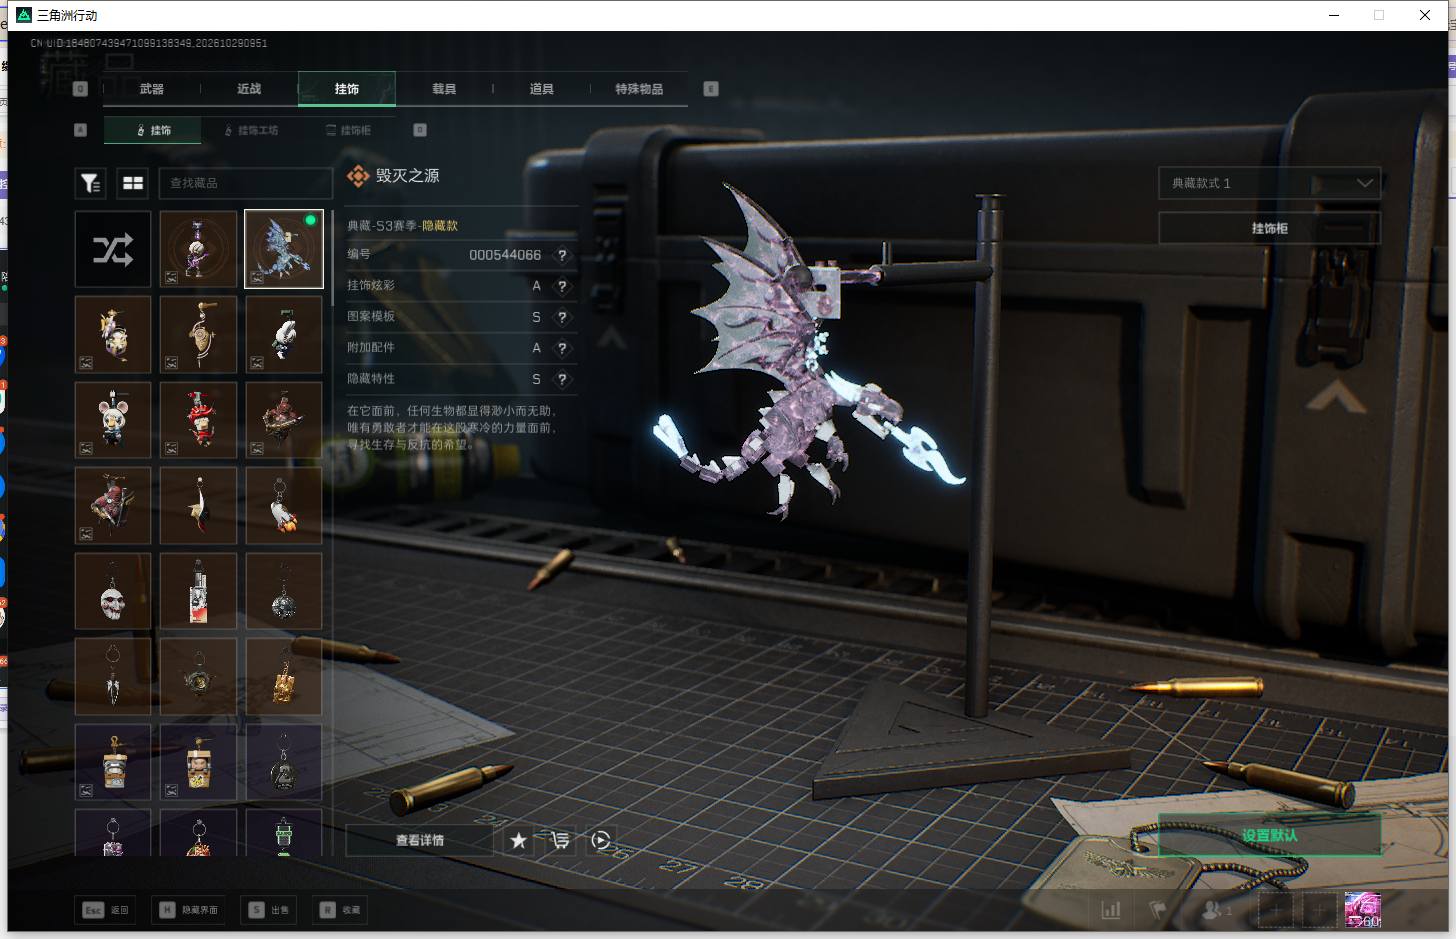Viewport: 1456px width, 939px height.
Task: Switch the grid layout view icon
Action: click(x=132, y=183)
